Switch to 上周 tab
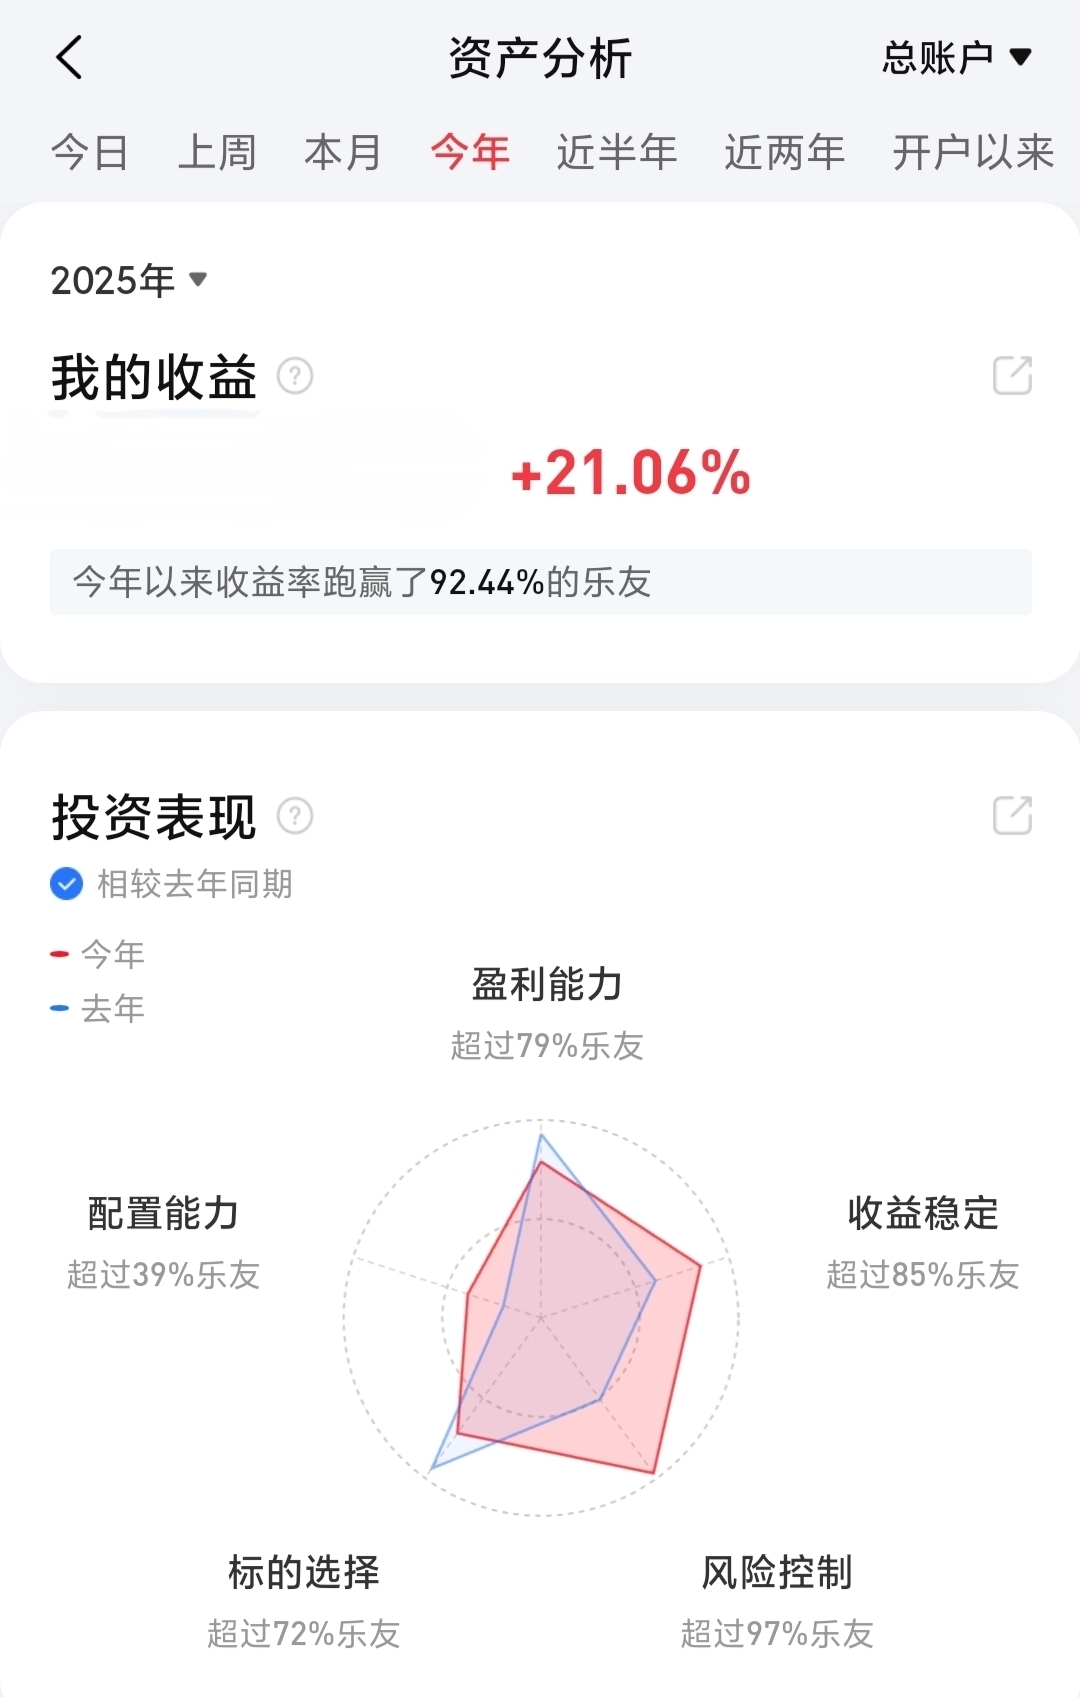This screenshot has width=1080, height=1697. 217,153
